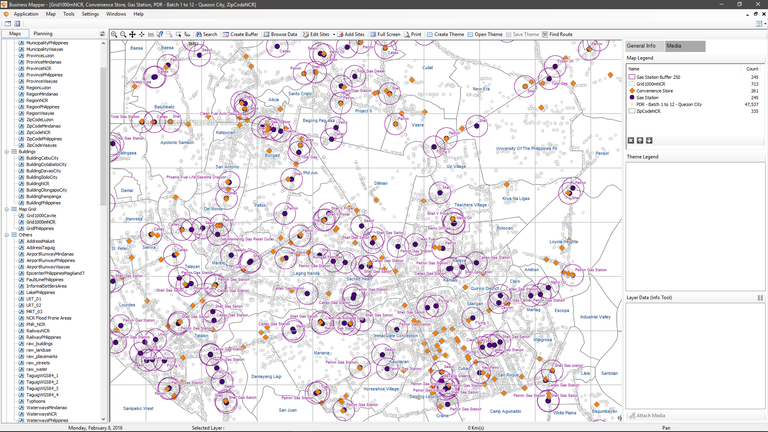The width and height of the screenshot is (768, 432).
Task: Toggle the ZipCodeNCR layer checkbox
Action: [x=21, y=132]
